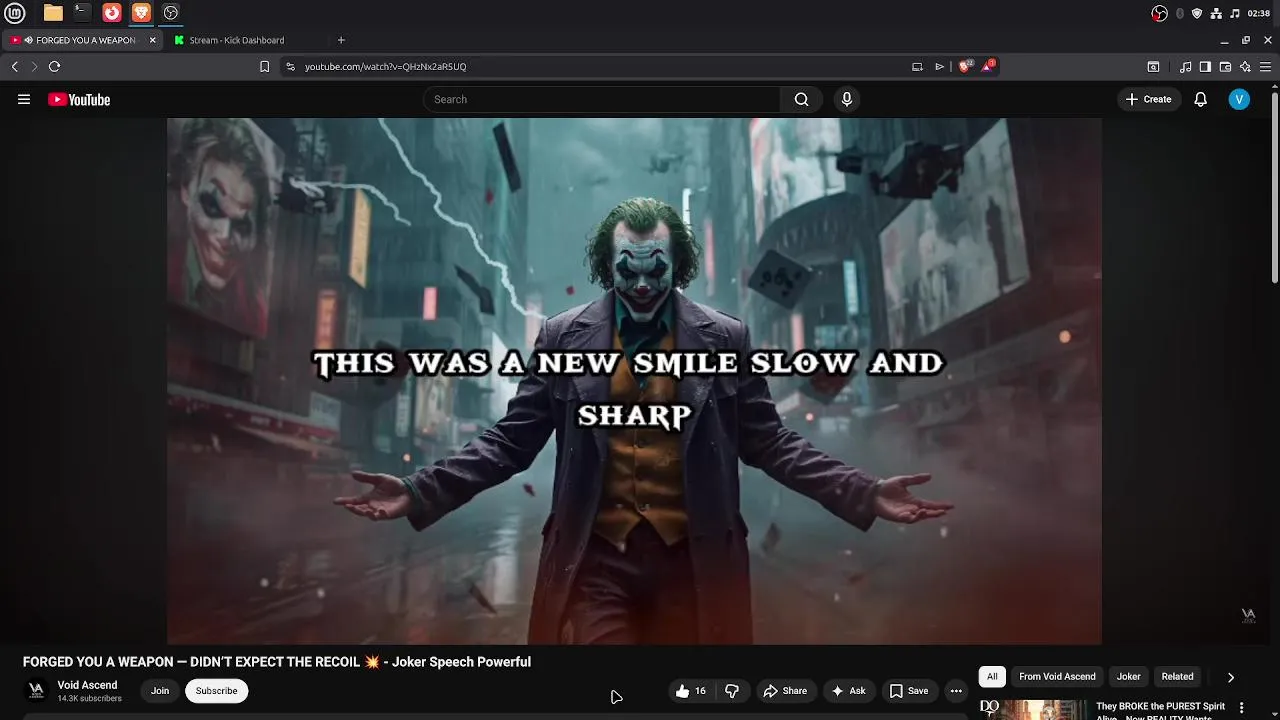Go forward to the next page
The image size is (1280, 720).
[34, 66]
